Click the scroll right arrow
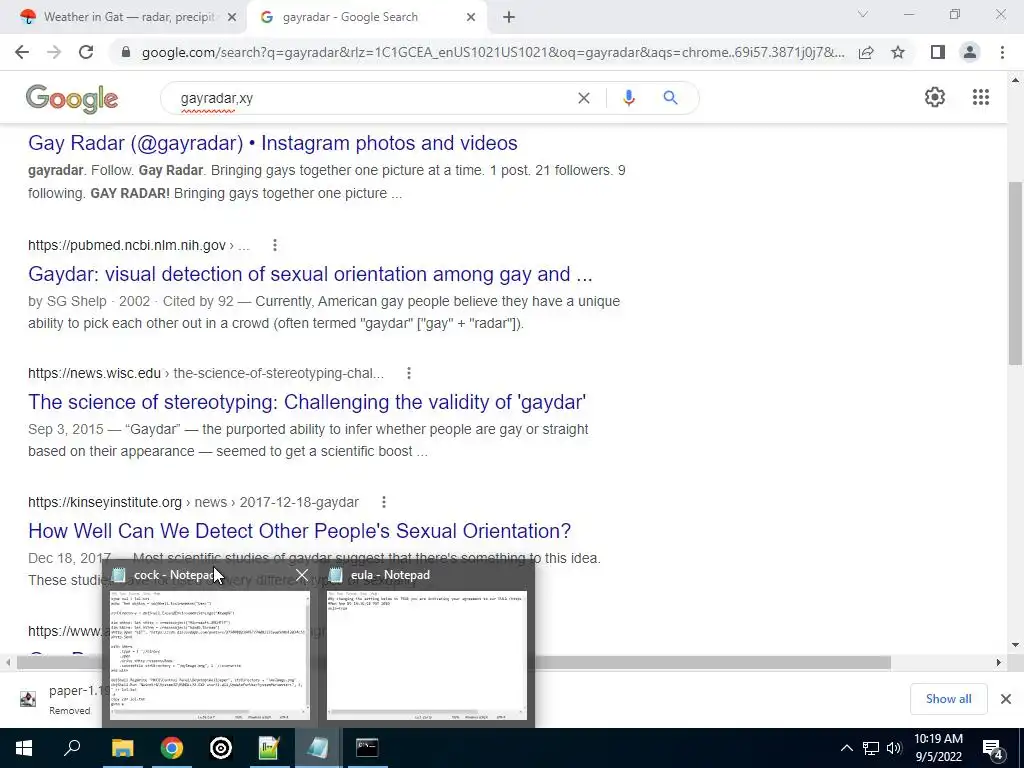This screenshot has width=1024, height=768. pyautogui.click(x=999, y=663)
